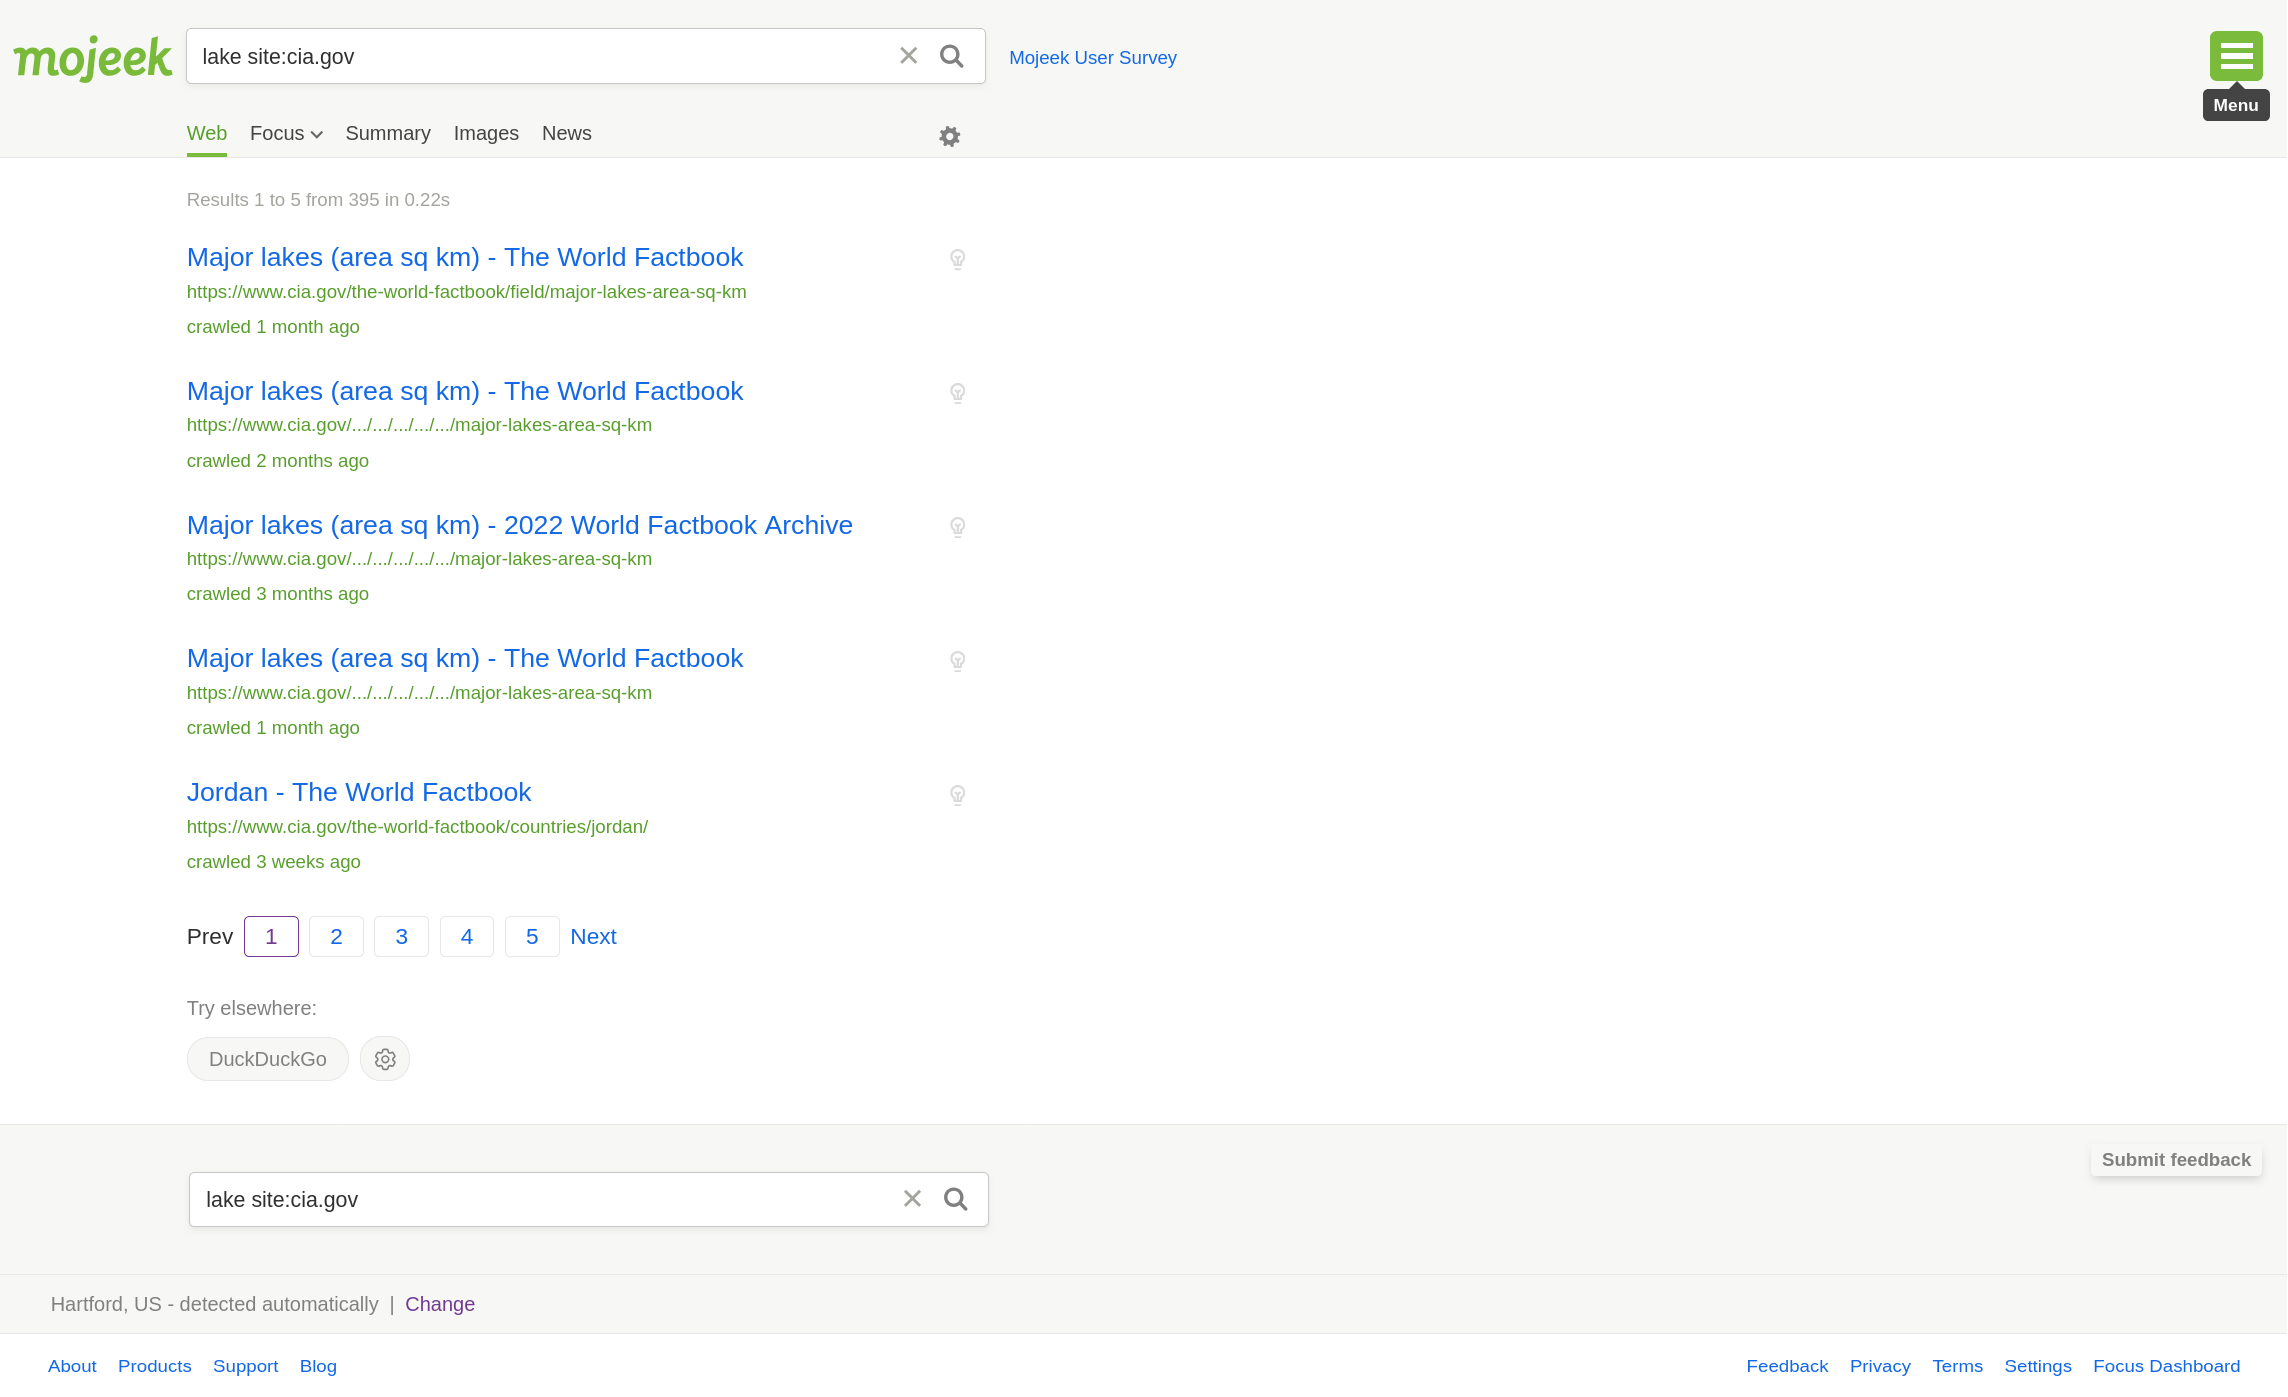Click the countries/jordan URL link
The width and height of the screenshot is (2288, 1397).
click(x=417, y=827)
